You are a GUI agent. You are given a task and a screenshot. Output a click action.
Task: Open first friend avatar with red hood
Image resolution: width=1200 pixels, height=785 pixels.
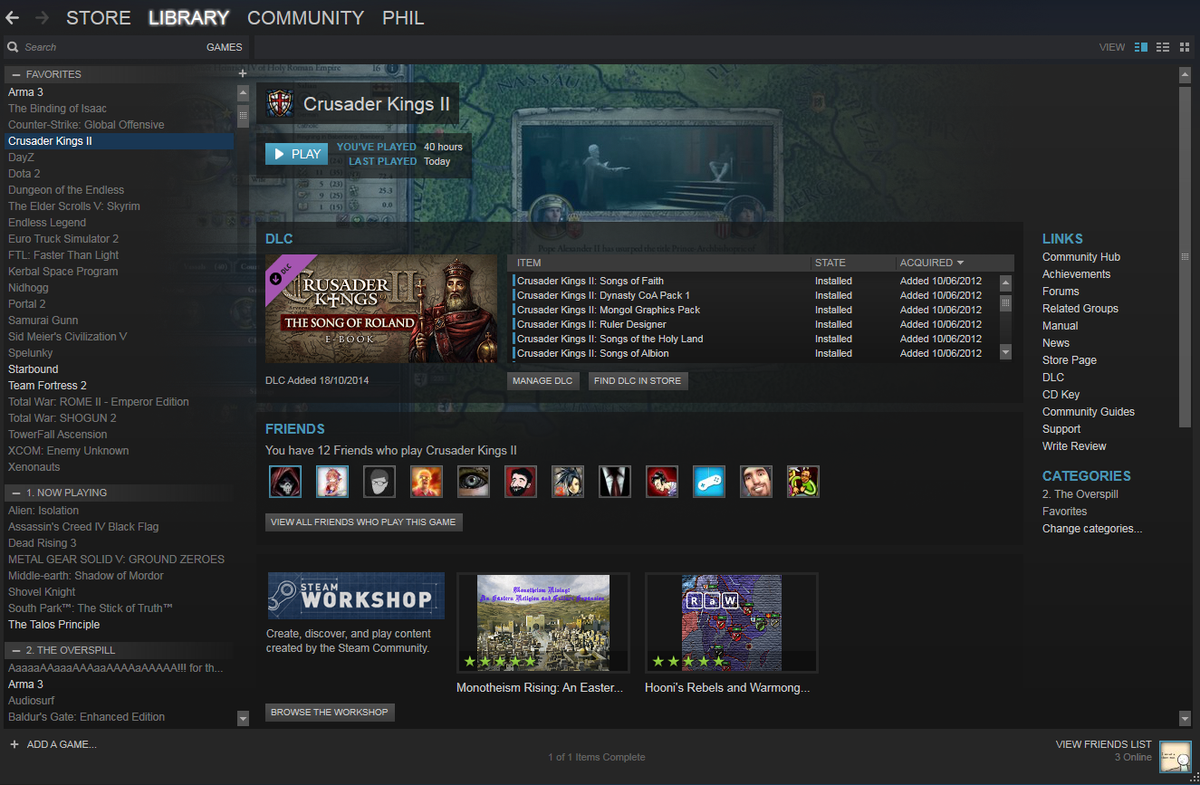point(285,481)
